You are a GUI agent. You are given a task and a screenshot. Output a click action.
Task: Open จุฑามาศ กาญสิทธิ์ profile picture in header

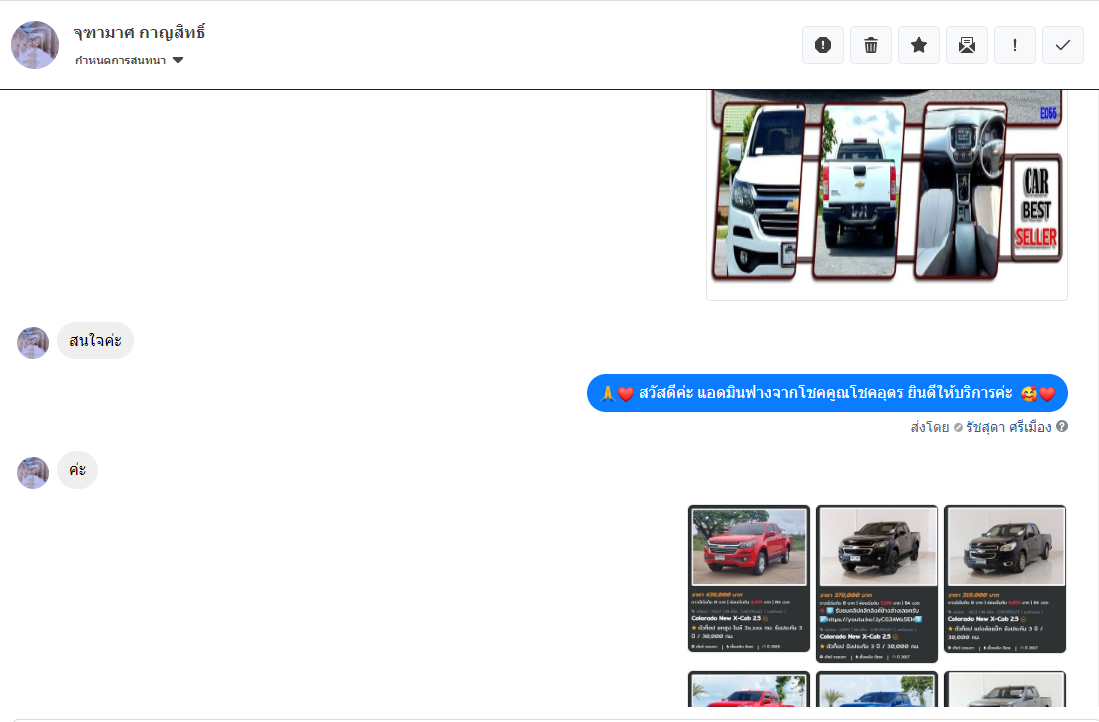click(35, 45)
